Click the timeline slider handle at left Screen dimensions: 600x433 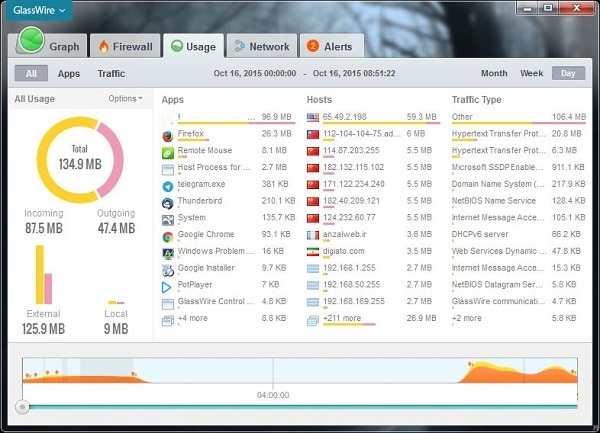22,407
